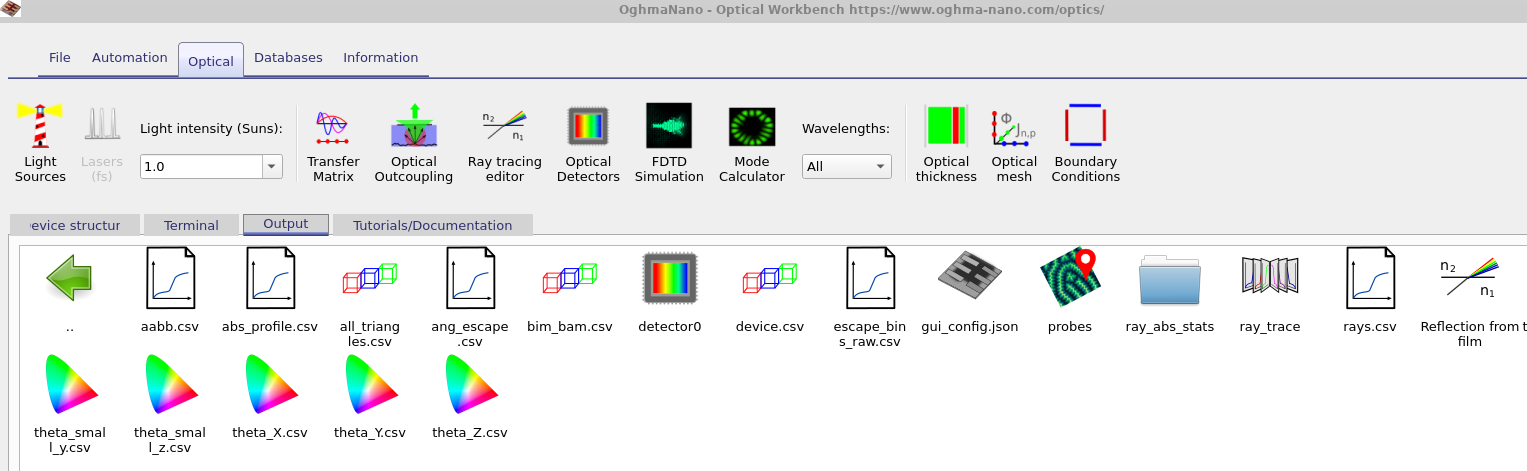Open the rays.csv file
Image resolution: width=1527 pixels, height=471 pixels.
click(x=1370, y=290)
